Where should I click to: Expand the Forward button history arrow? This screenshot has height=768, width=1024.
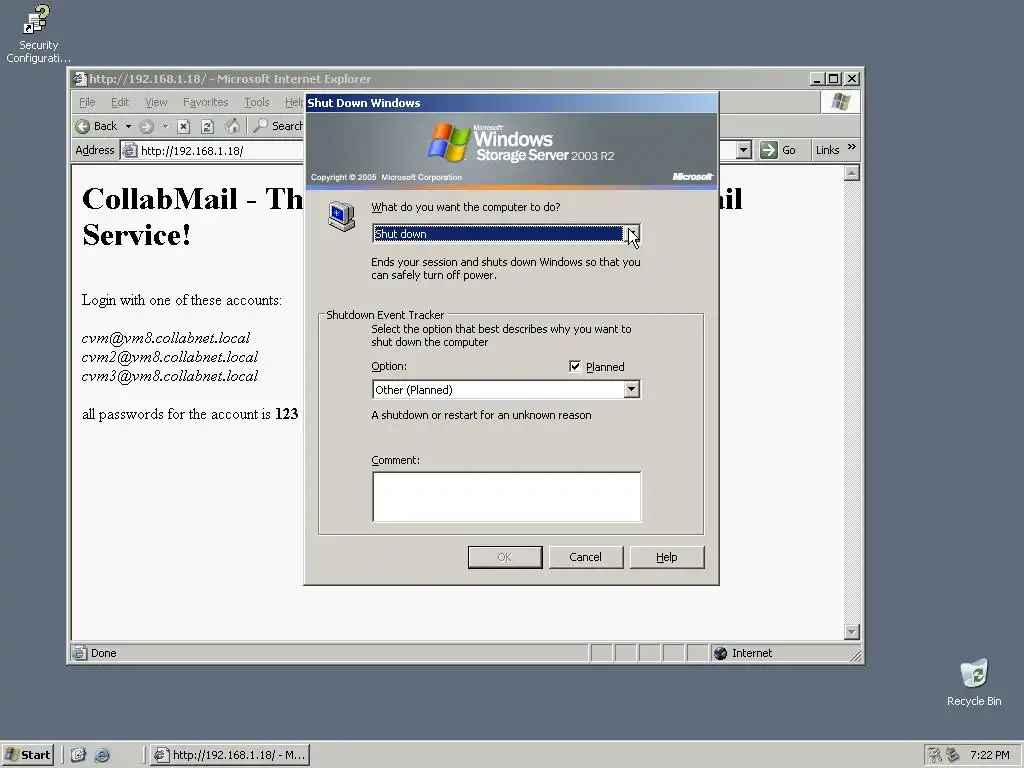point(165,126)
